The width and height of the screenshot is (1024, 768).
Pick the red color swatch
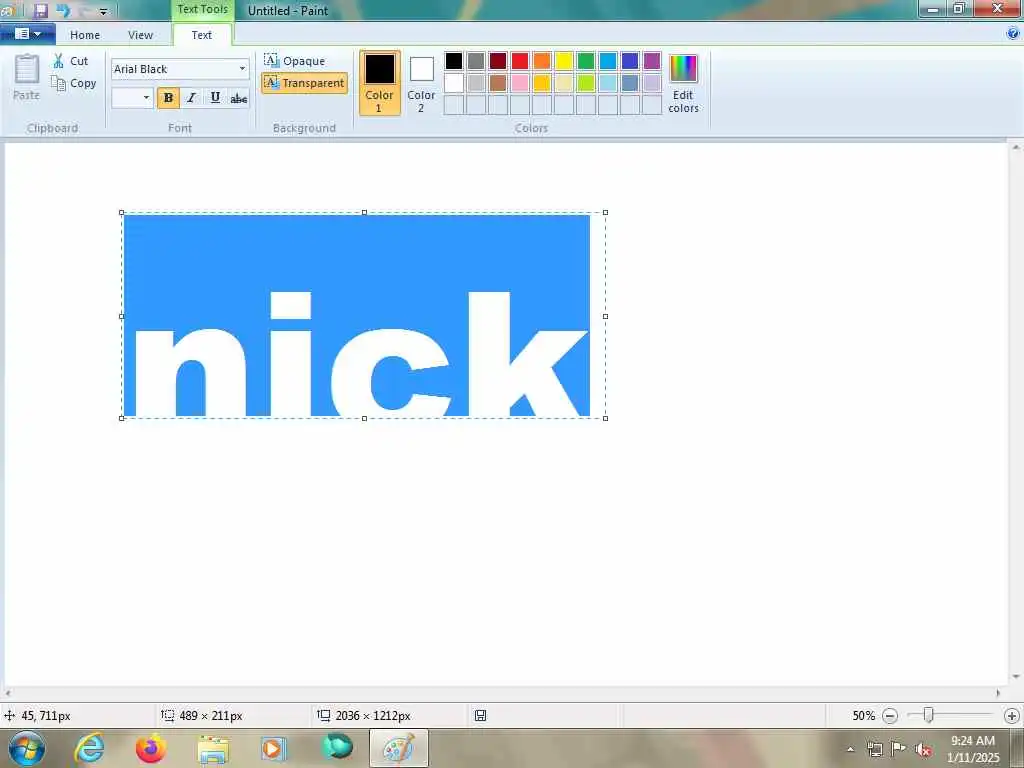tap(520, 61)
